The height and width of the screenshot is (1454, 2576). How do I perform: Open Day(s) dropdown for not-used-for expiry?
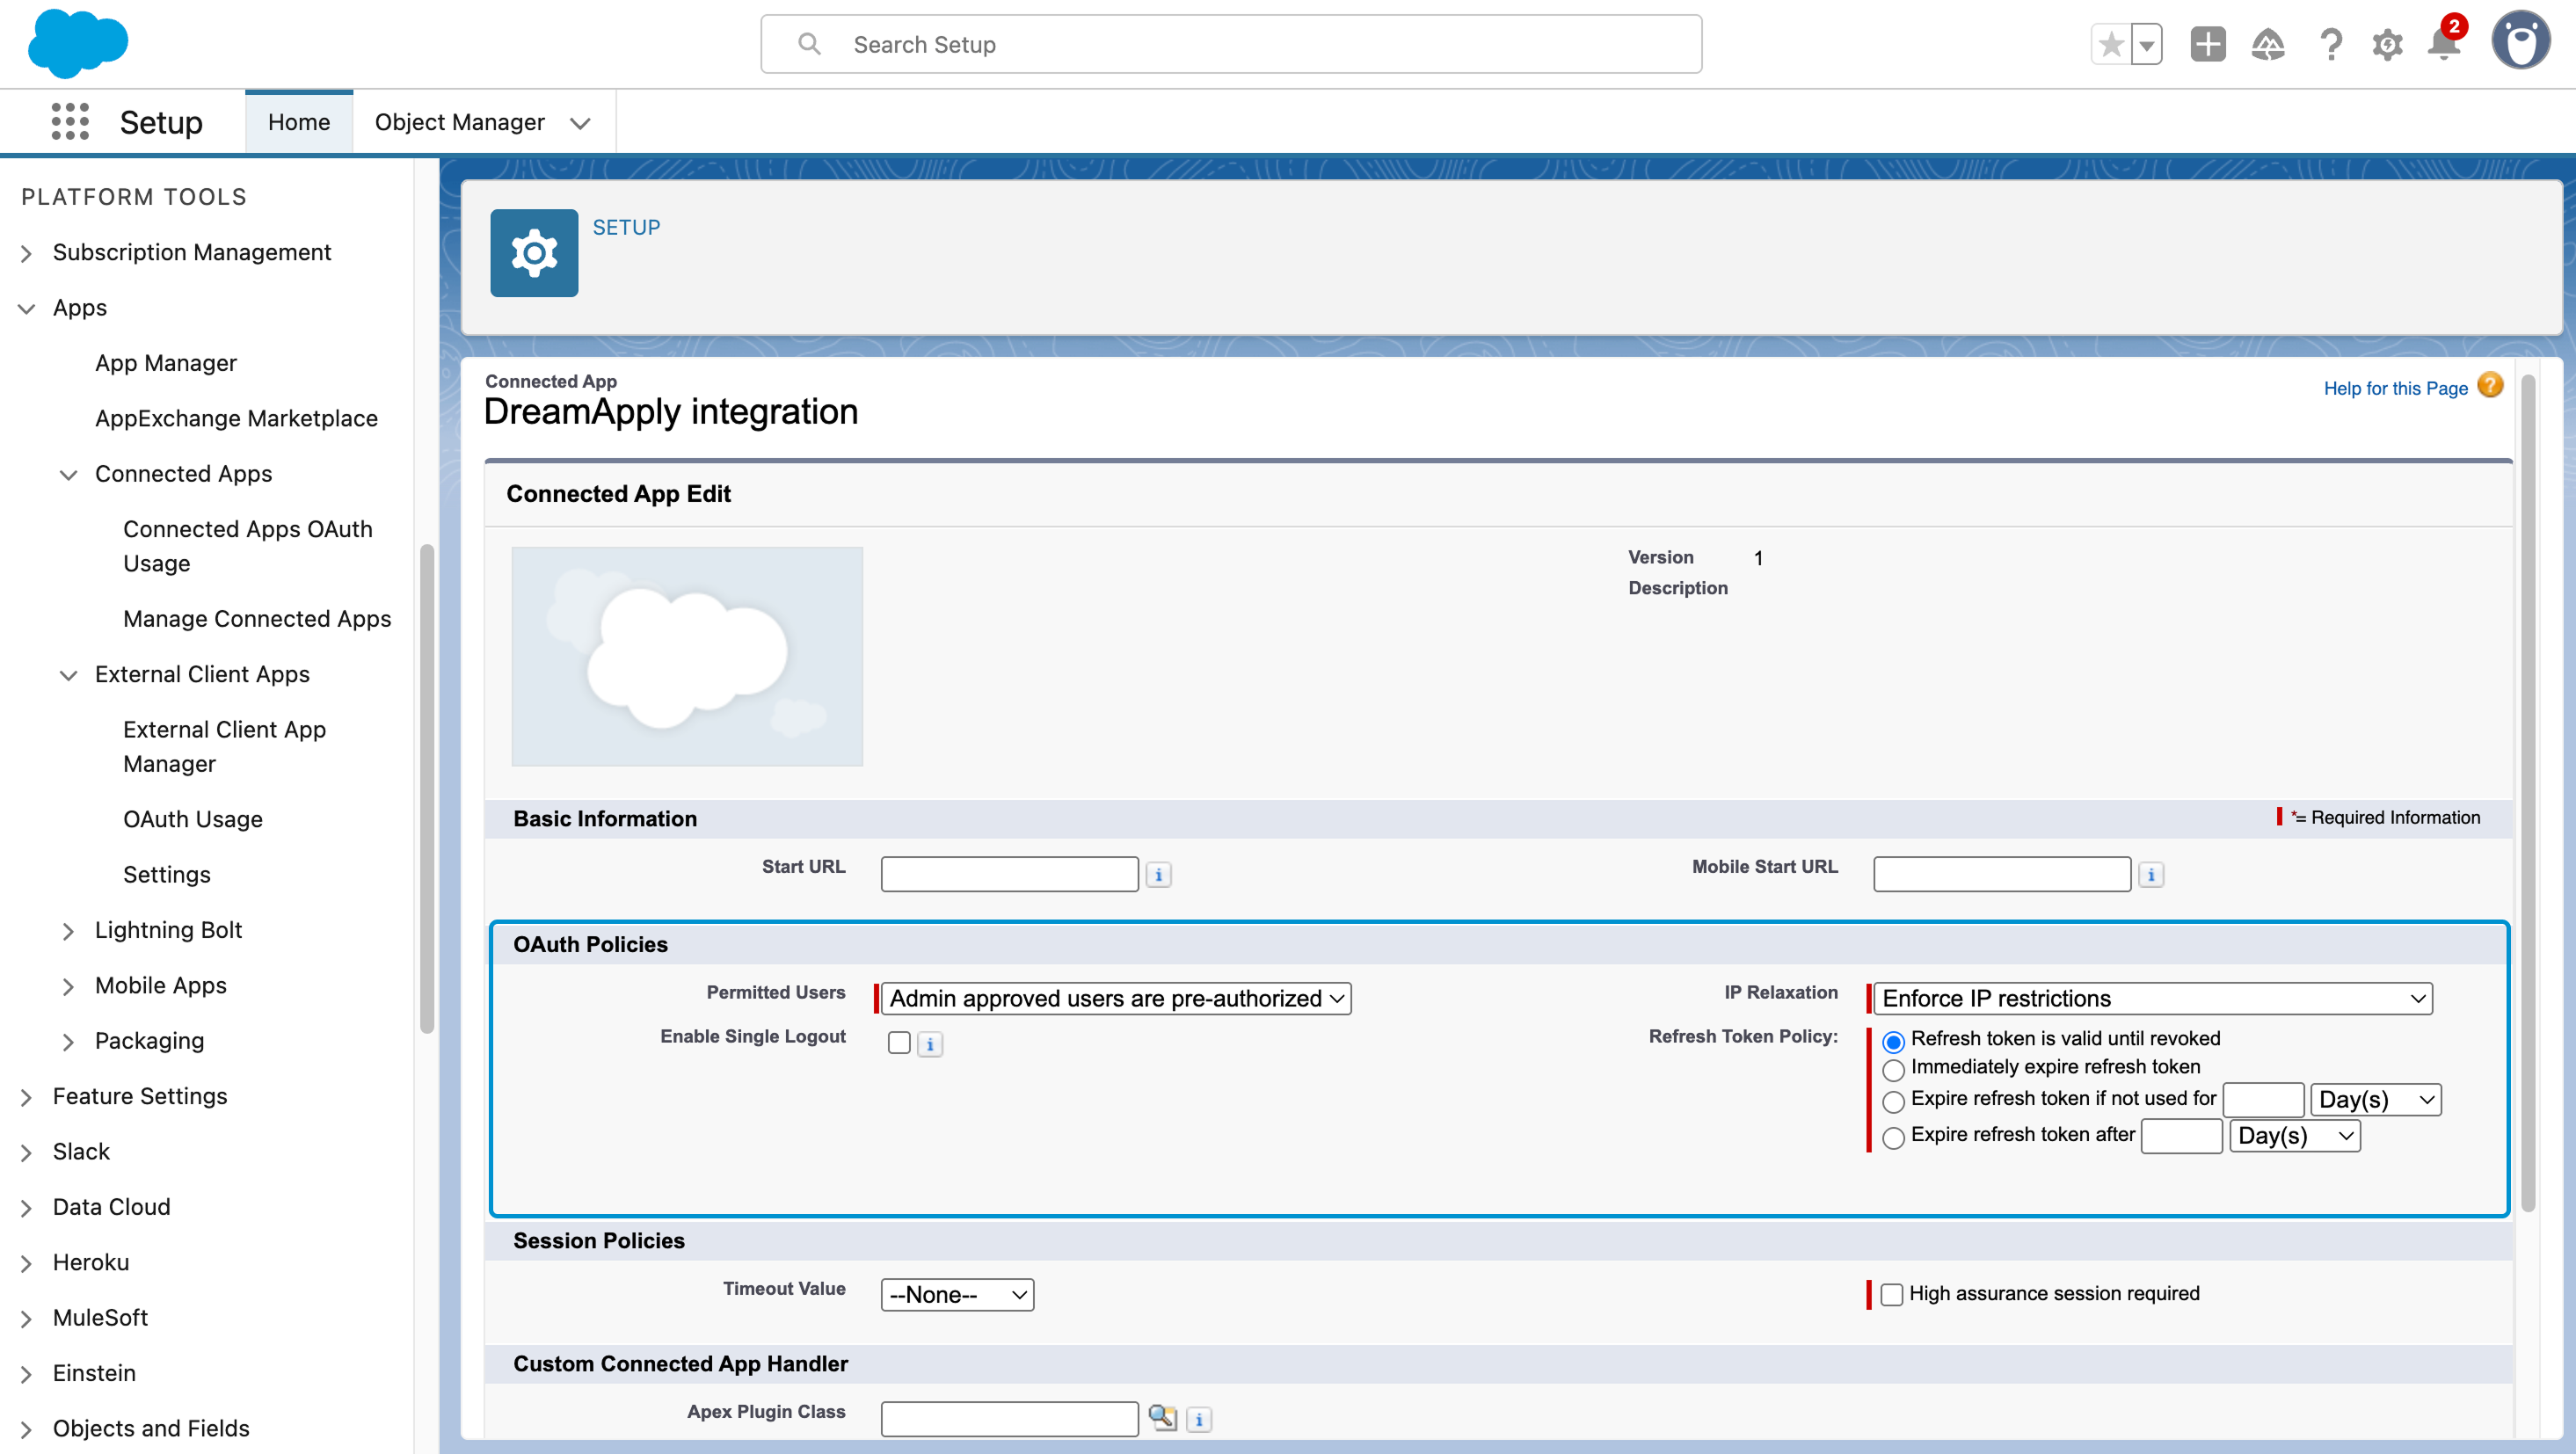click(2375, 1100)
